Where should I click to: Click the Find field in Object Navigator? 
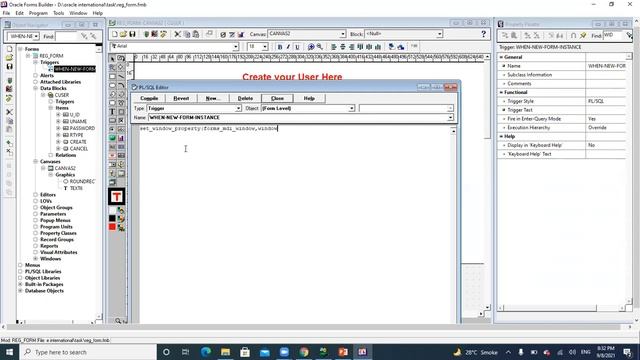click(66, 36)
